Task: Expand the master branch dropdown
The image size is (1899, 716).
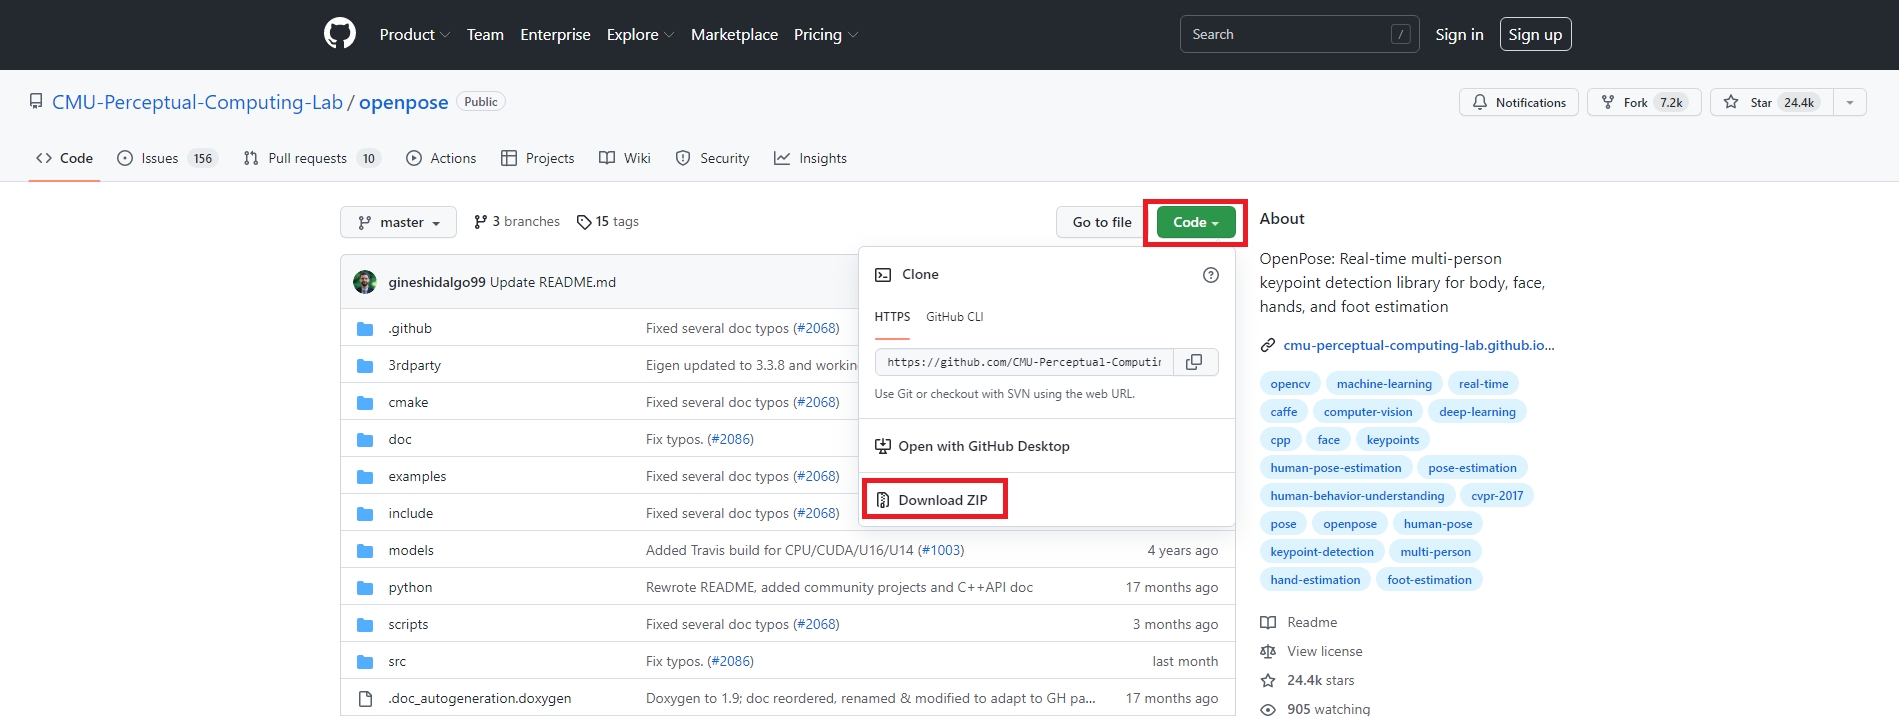Action: (x=398, y=222)
